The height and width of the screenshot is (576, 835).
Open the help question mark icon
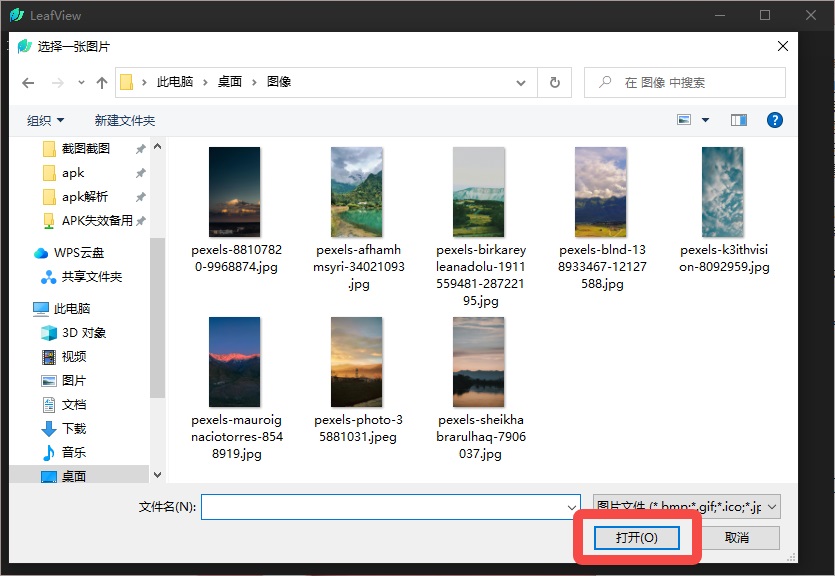774,120
